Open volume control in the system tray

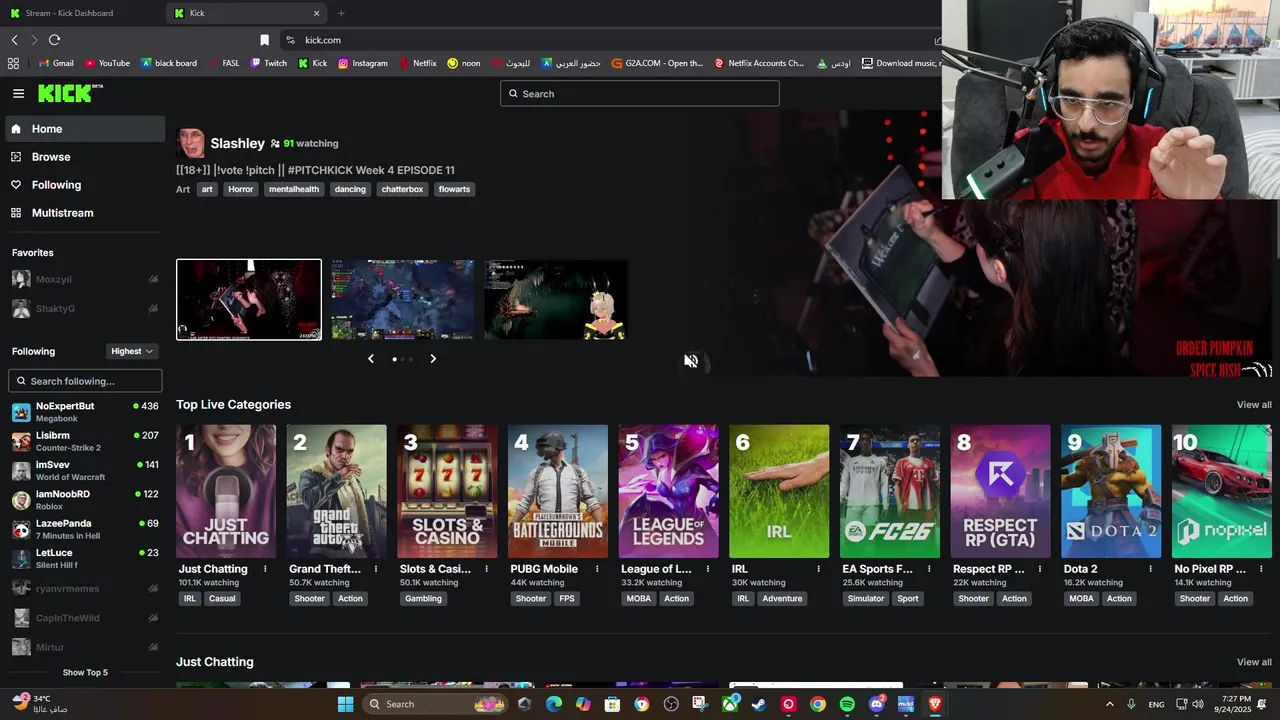[x=1197, y=704]
